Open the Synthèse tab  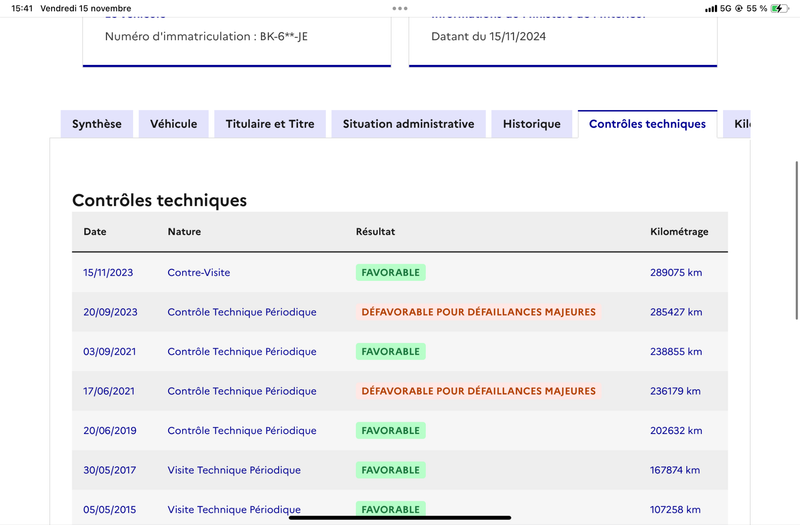point(96,124)
